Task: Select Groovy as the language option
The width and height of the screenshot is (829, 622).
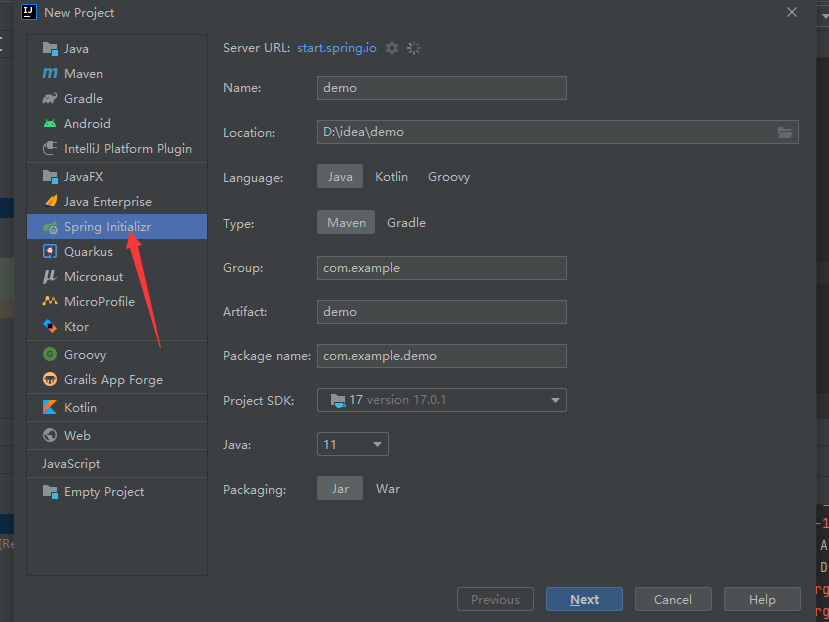Action: click(x=449, y=177)
